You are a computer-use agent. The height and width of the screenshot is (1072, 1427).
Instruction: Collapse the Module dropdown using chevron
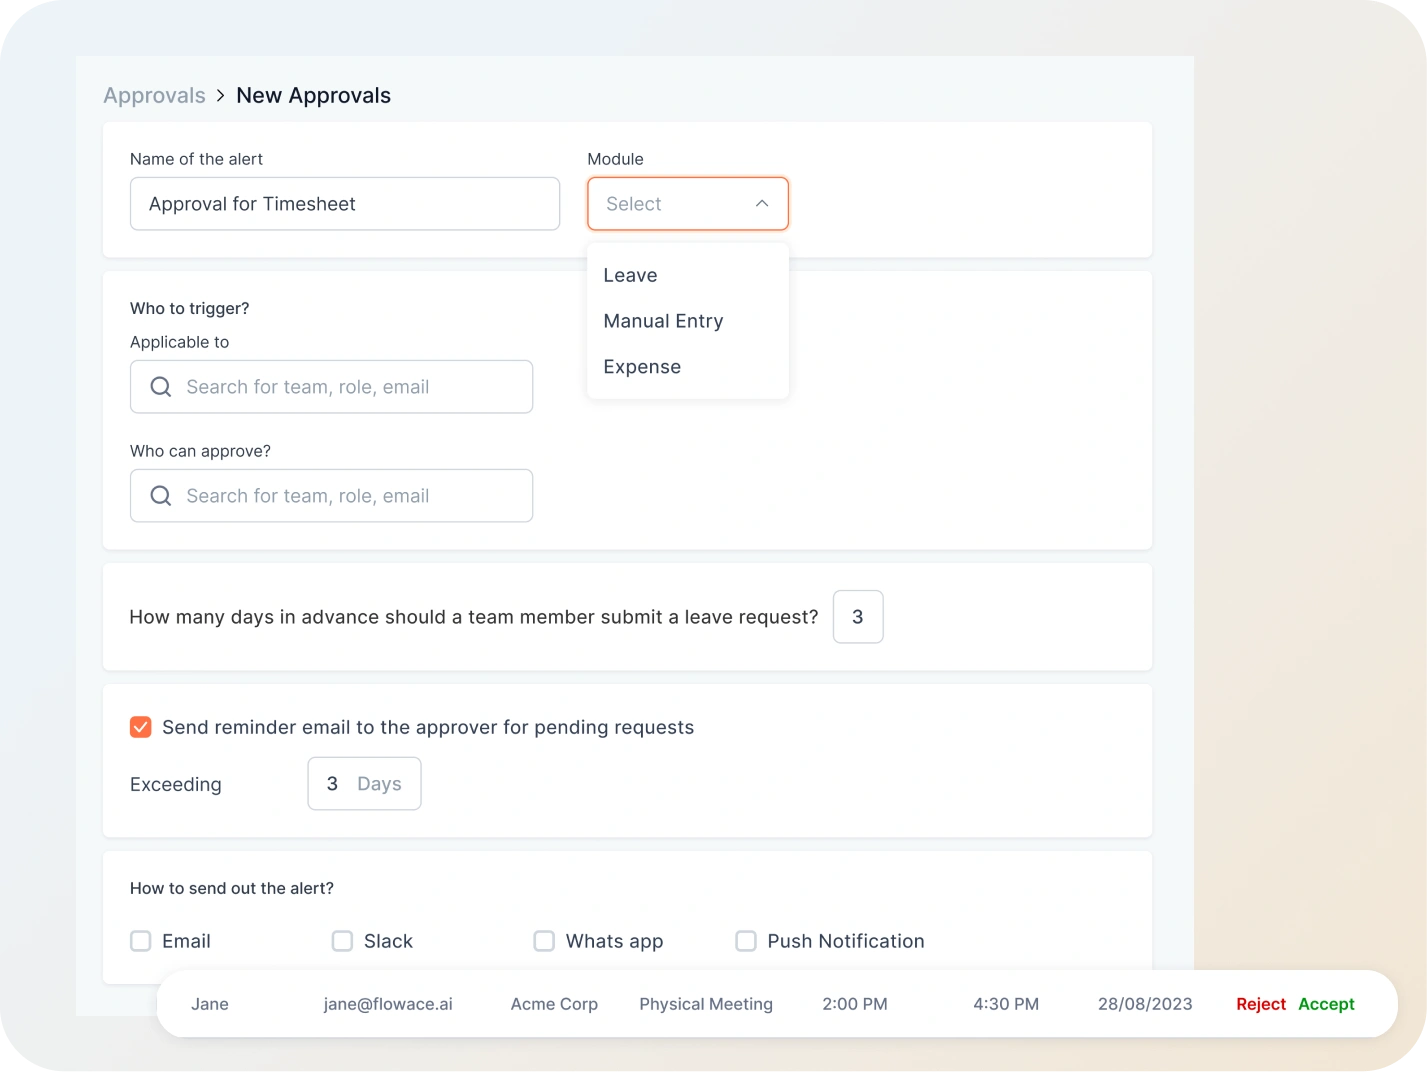[x=762, y=204]
